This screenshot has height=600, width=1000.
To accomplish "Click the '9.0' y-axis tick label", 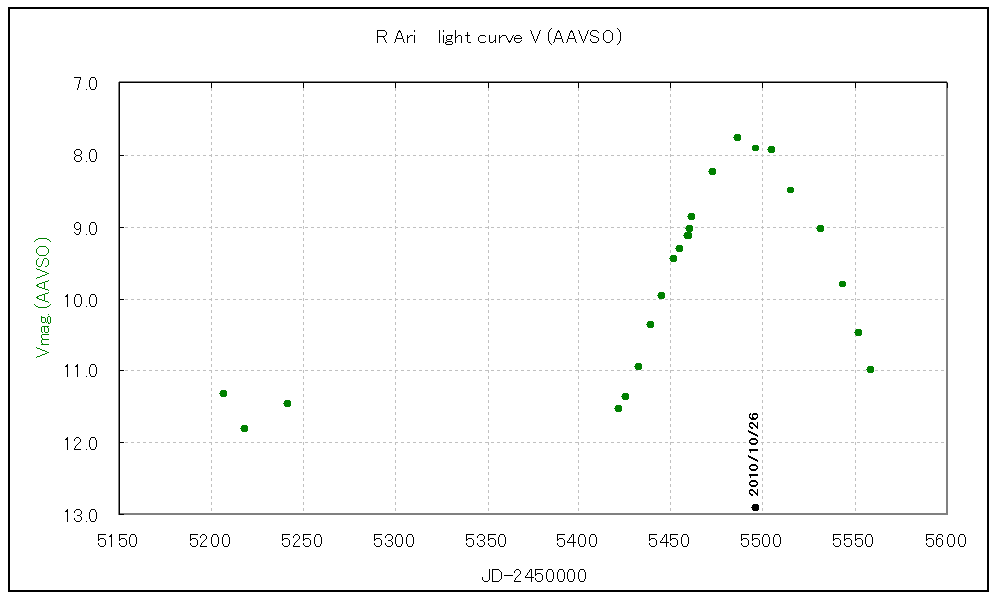I will pyautogui.click(x=86, y=228).
